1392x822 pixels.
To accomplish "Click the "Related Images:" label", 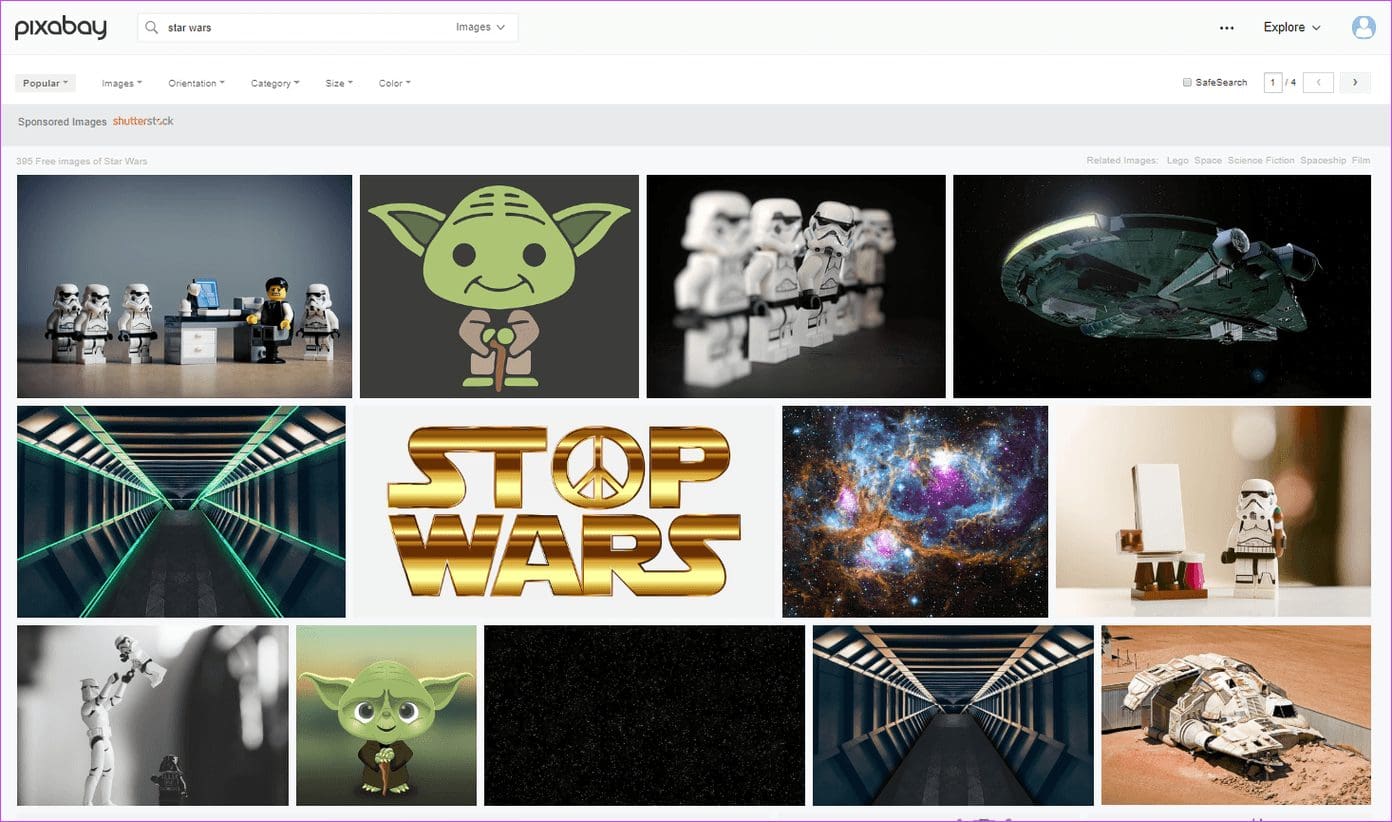I will (x=1123, y=160).
